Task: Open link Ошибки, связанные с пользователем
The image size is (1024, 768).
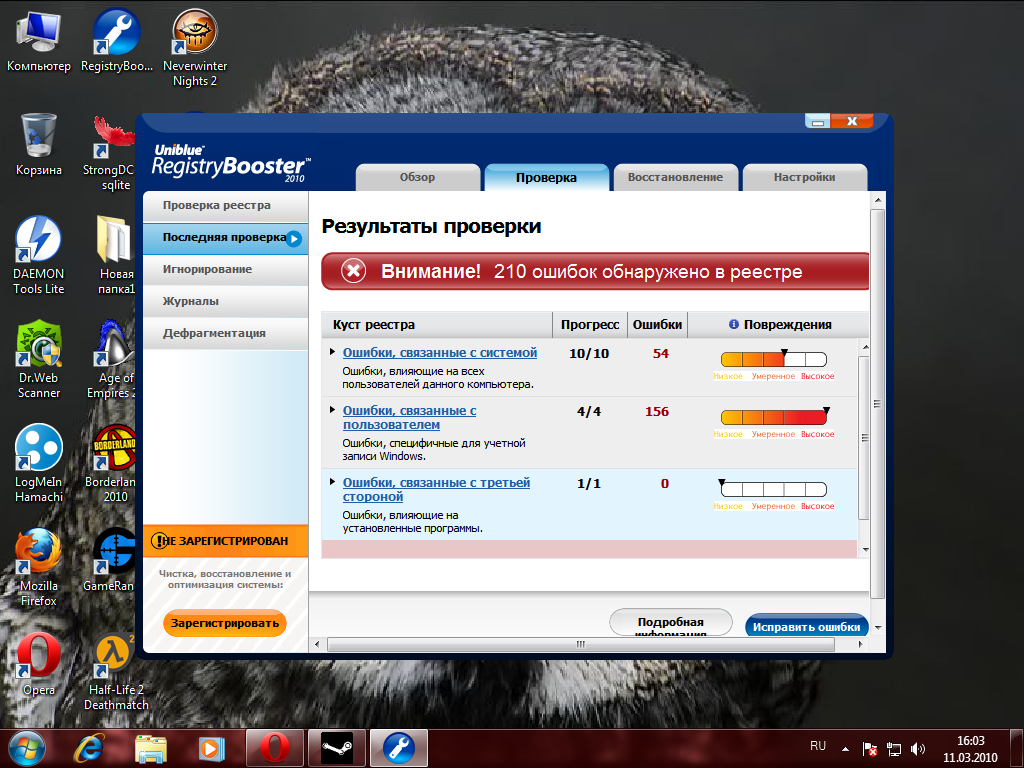Action: click(409, 418)
